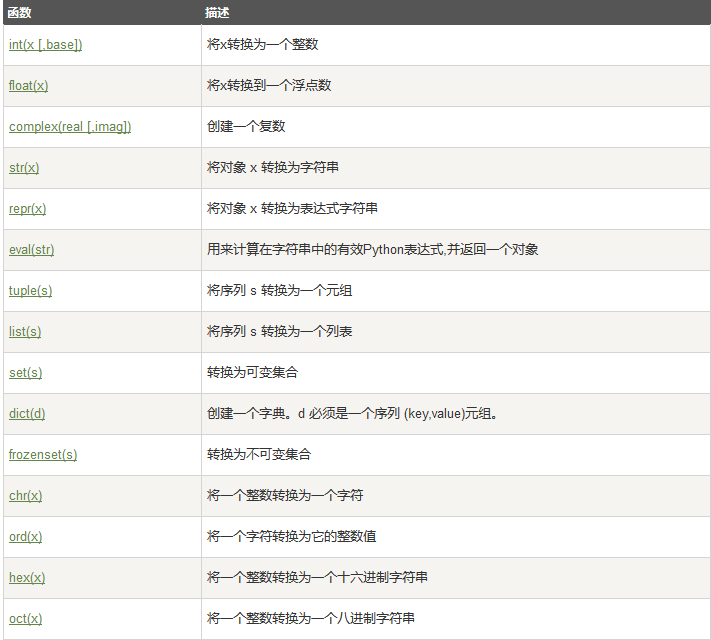Select the 函数 column header
711x640 pixels.
pyautogui.click(x=19, y=13)
